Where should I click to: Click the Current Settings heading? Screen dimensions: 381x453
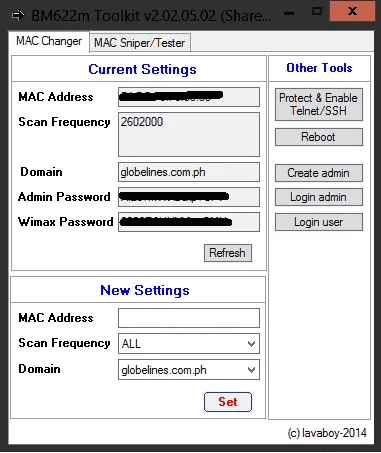(x=142, y=69)
